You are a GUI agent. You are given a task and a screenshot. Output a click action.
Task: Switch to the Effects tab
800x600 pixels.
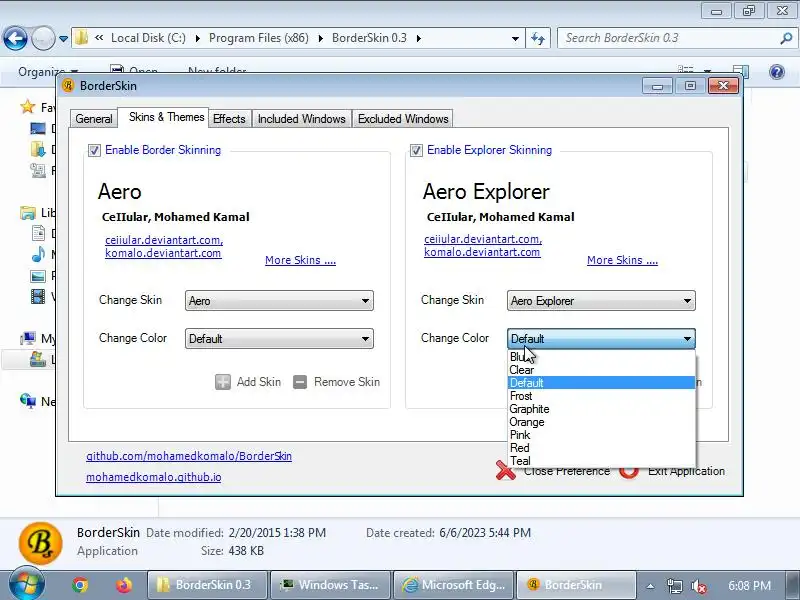point(229,119)
